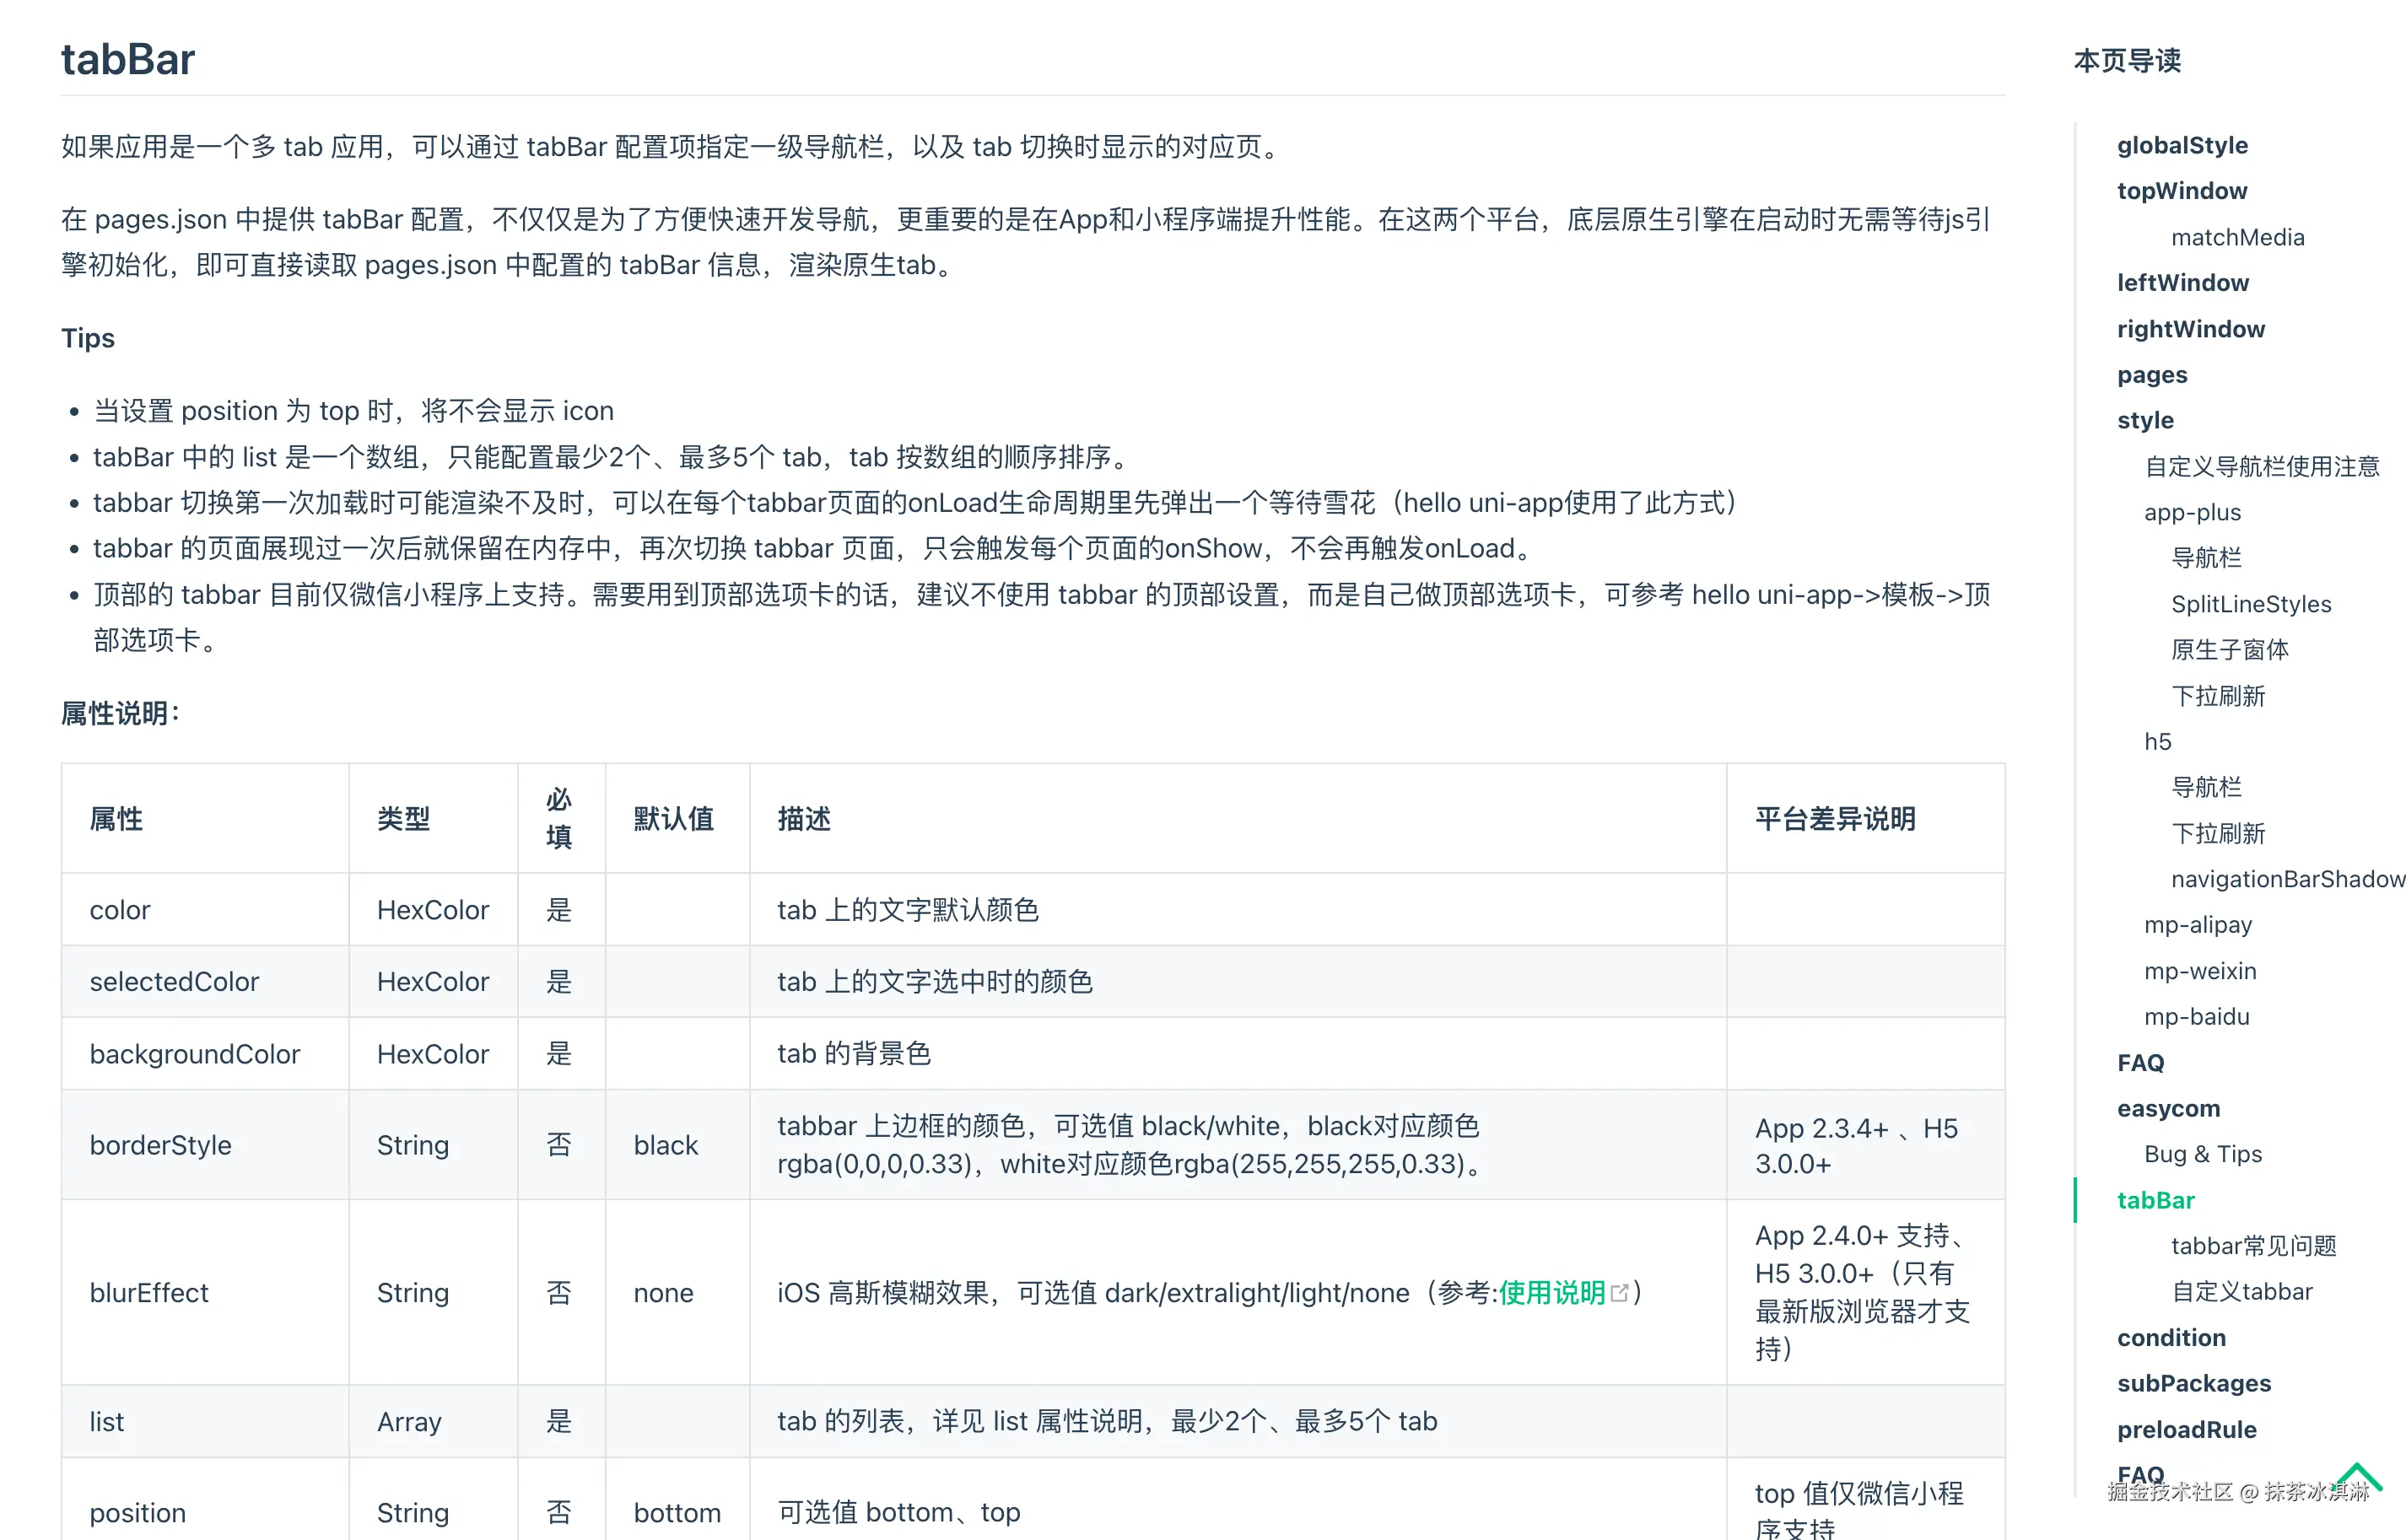Click navigationBarShadow sidebar item

click(x=2286, y=879)
